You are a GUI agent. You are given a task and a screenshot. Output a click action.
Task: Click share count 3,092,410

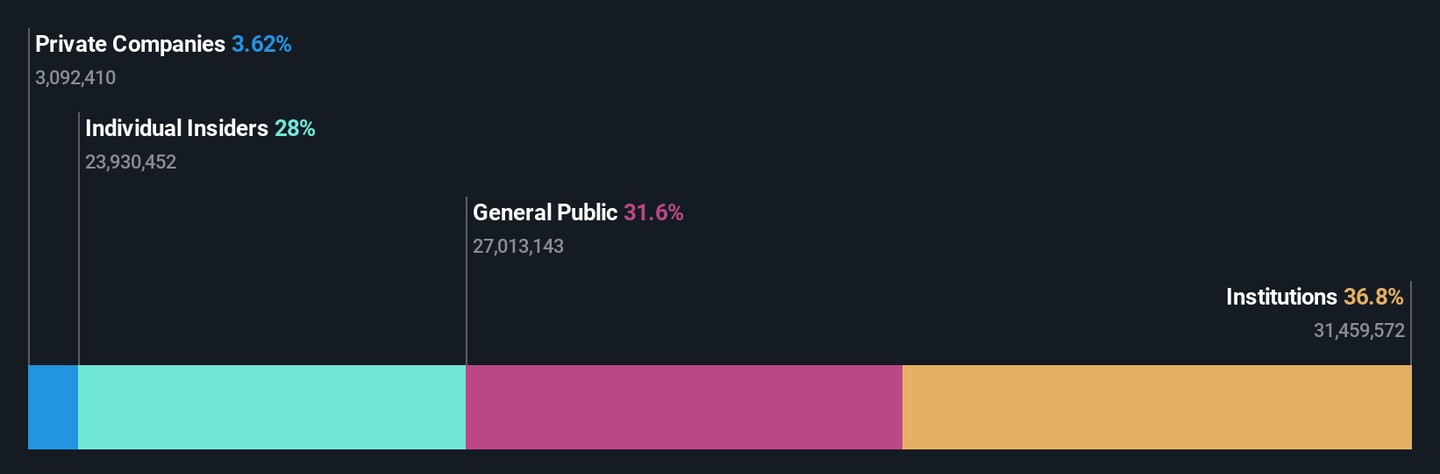click(76, 78)
